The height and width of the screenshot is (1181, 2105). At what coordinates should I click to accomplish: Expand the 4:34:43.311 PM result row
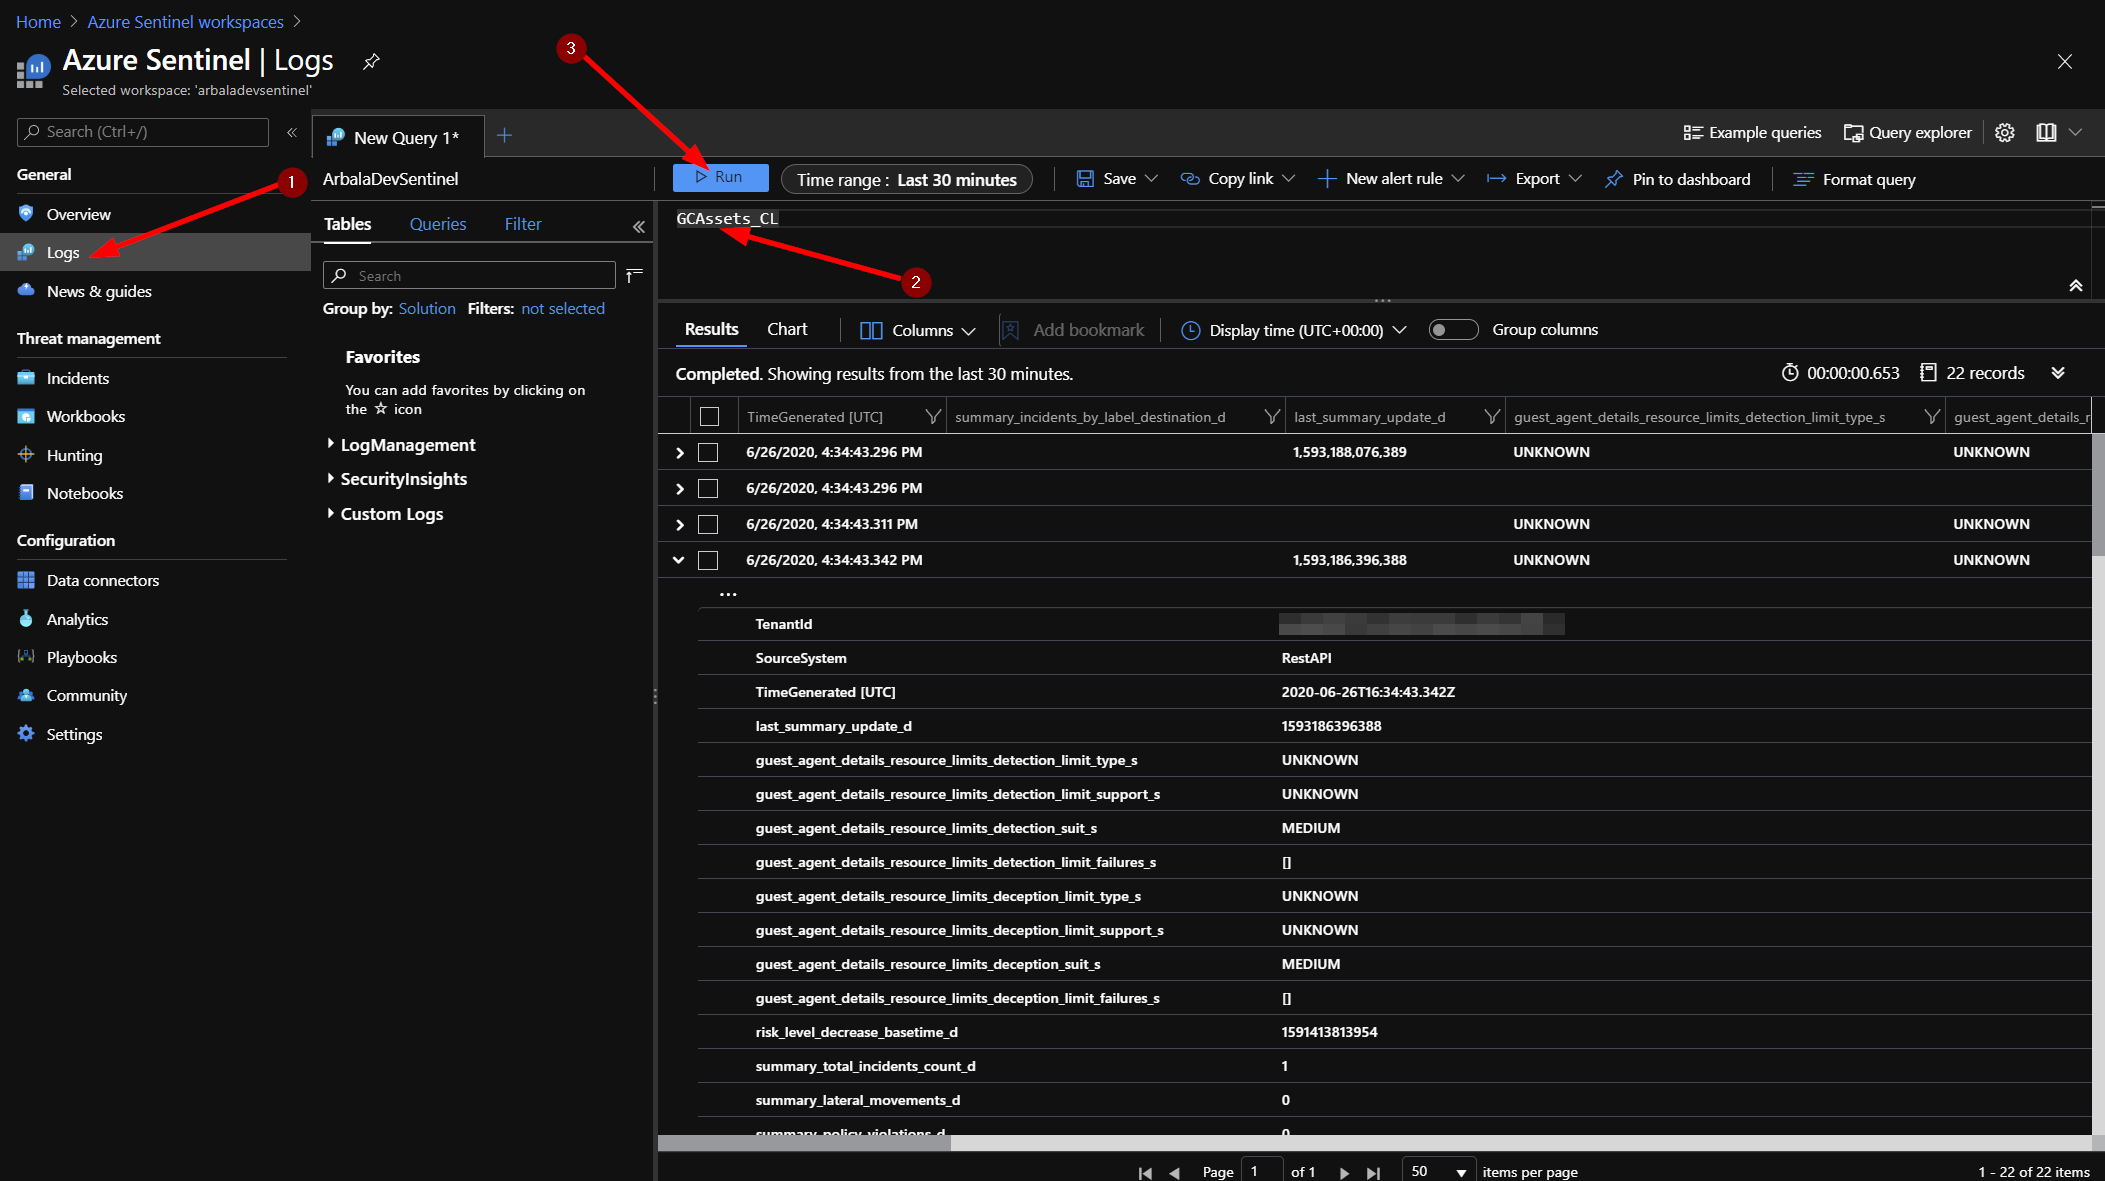click(680, 524)
